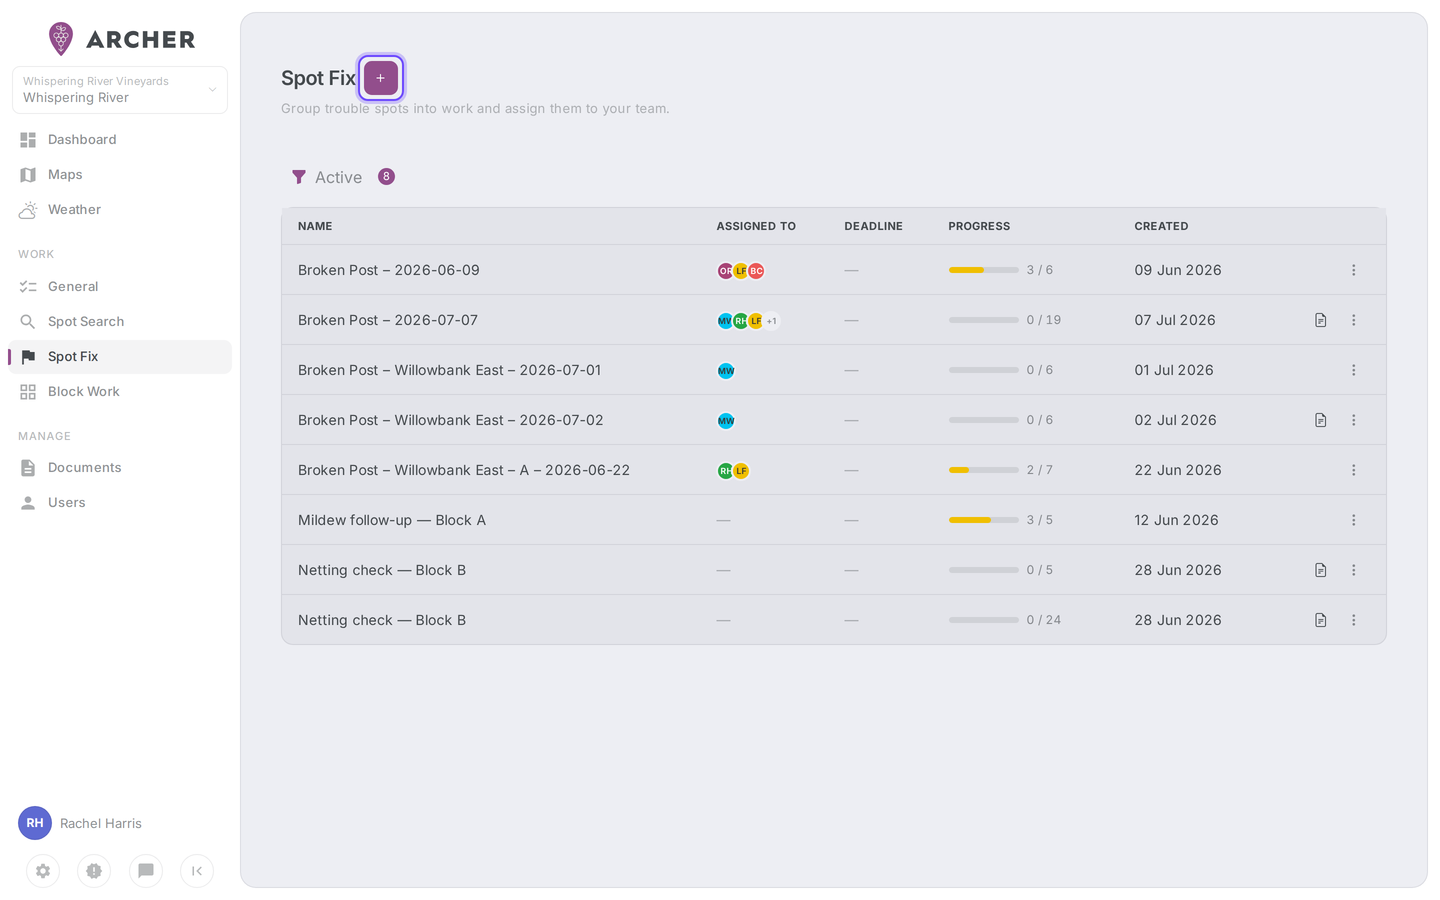
Task: Navigate to Spot Search
Action: 120,322
